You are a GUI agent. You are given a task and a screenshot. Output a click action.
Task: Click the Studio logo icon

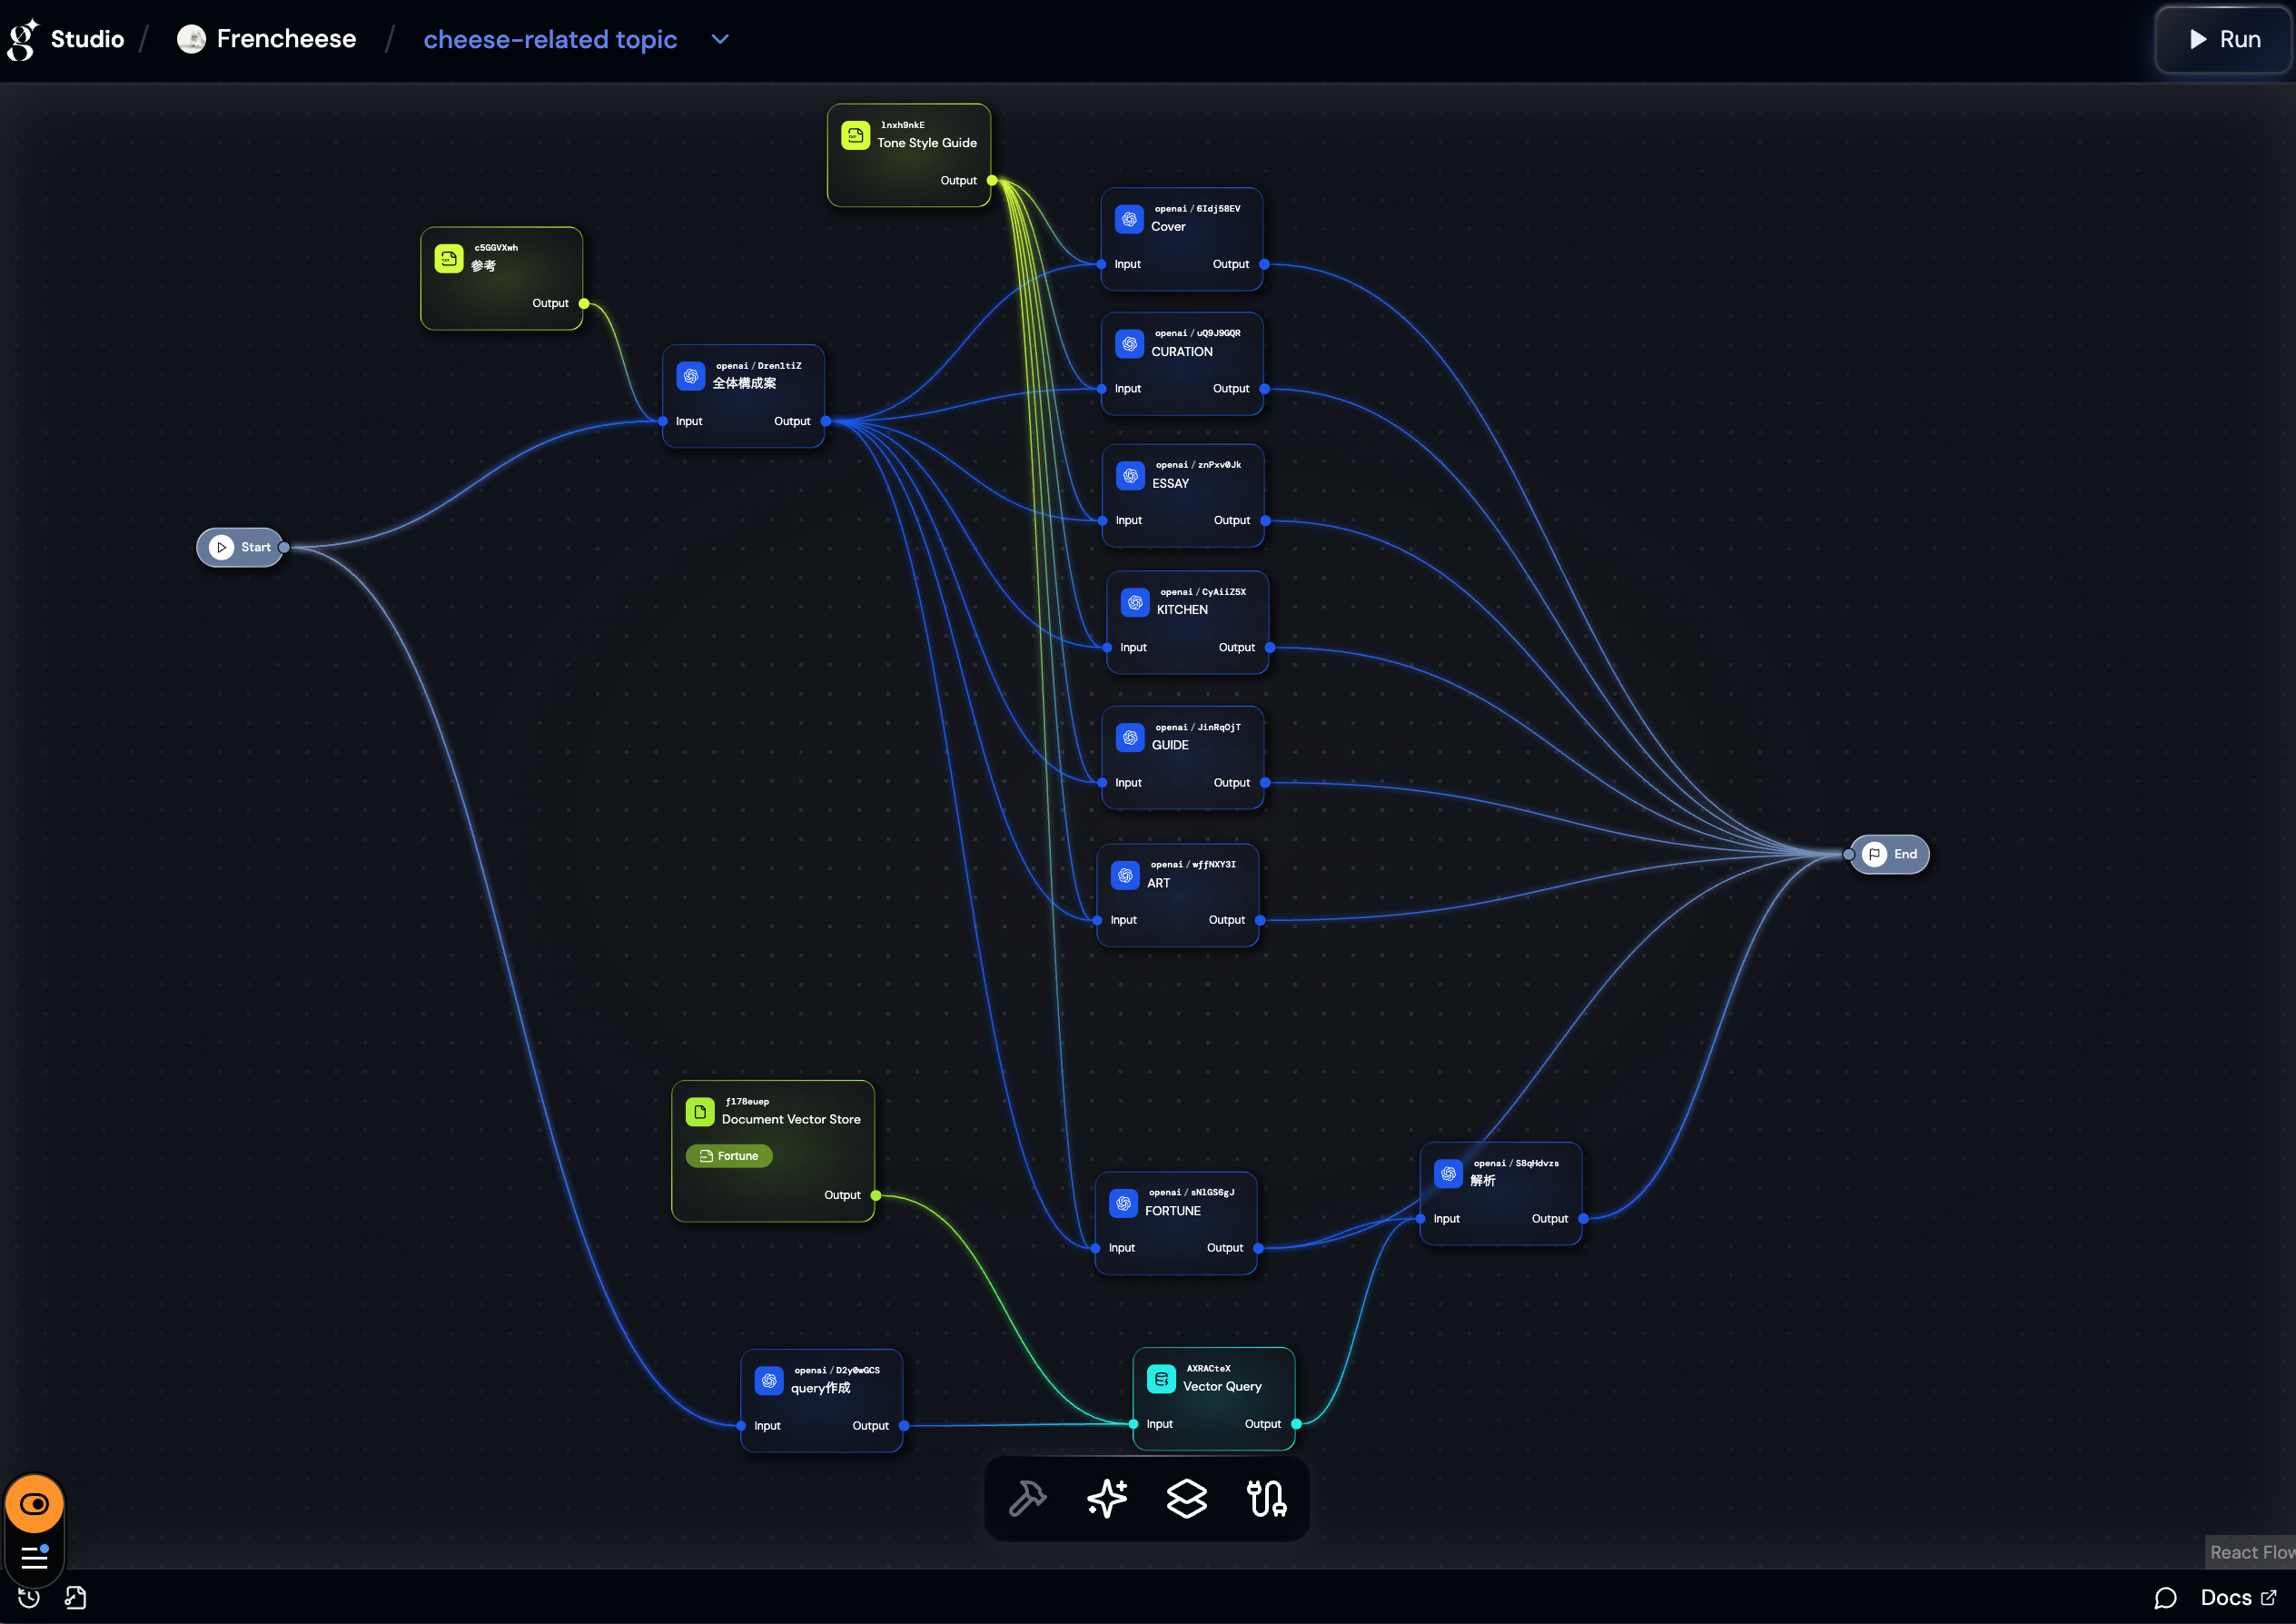[x=23, y=39]
